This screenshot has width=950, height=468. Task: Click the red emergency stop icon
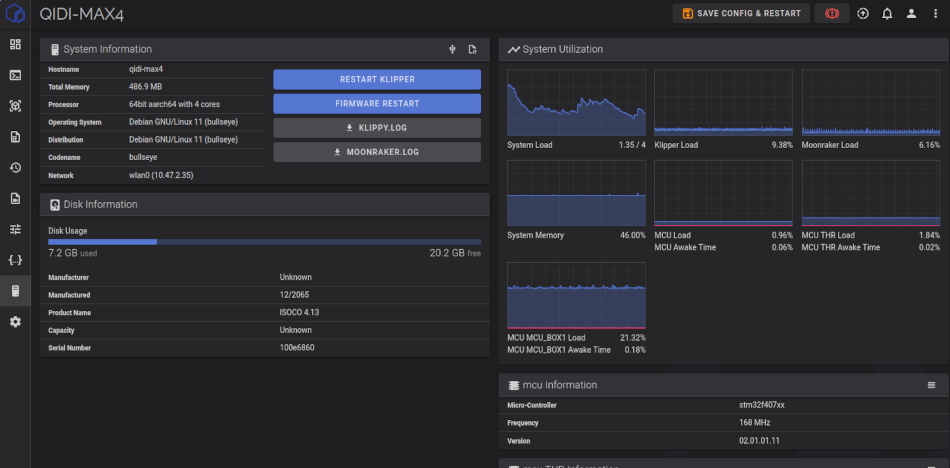(832, 14)
